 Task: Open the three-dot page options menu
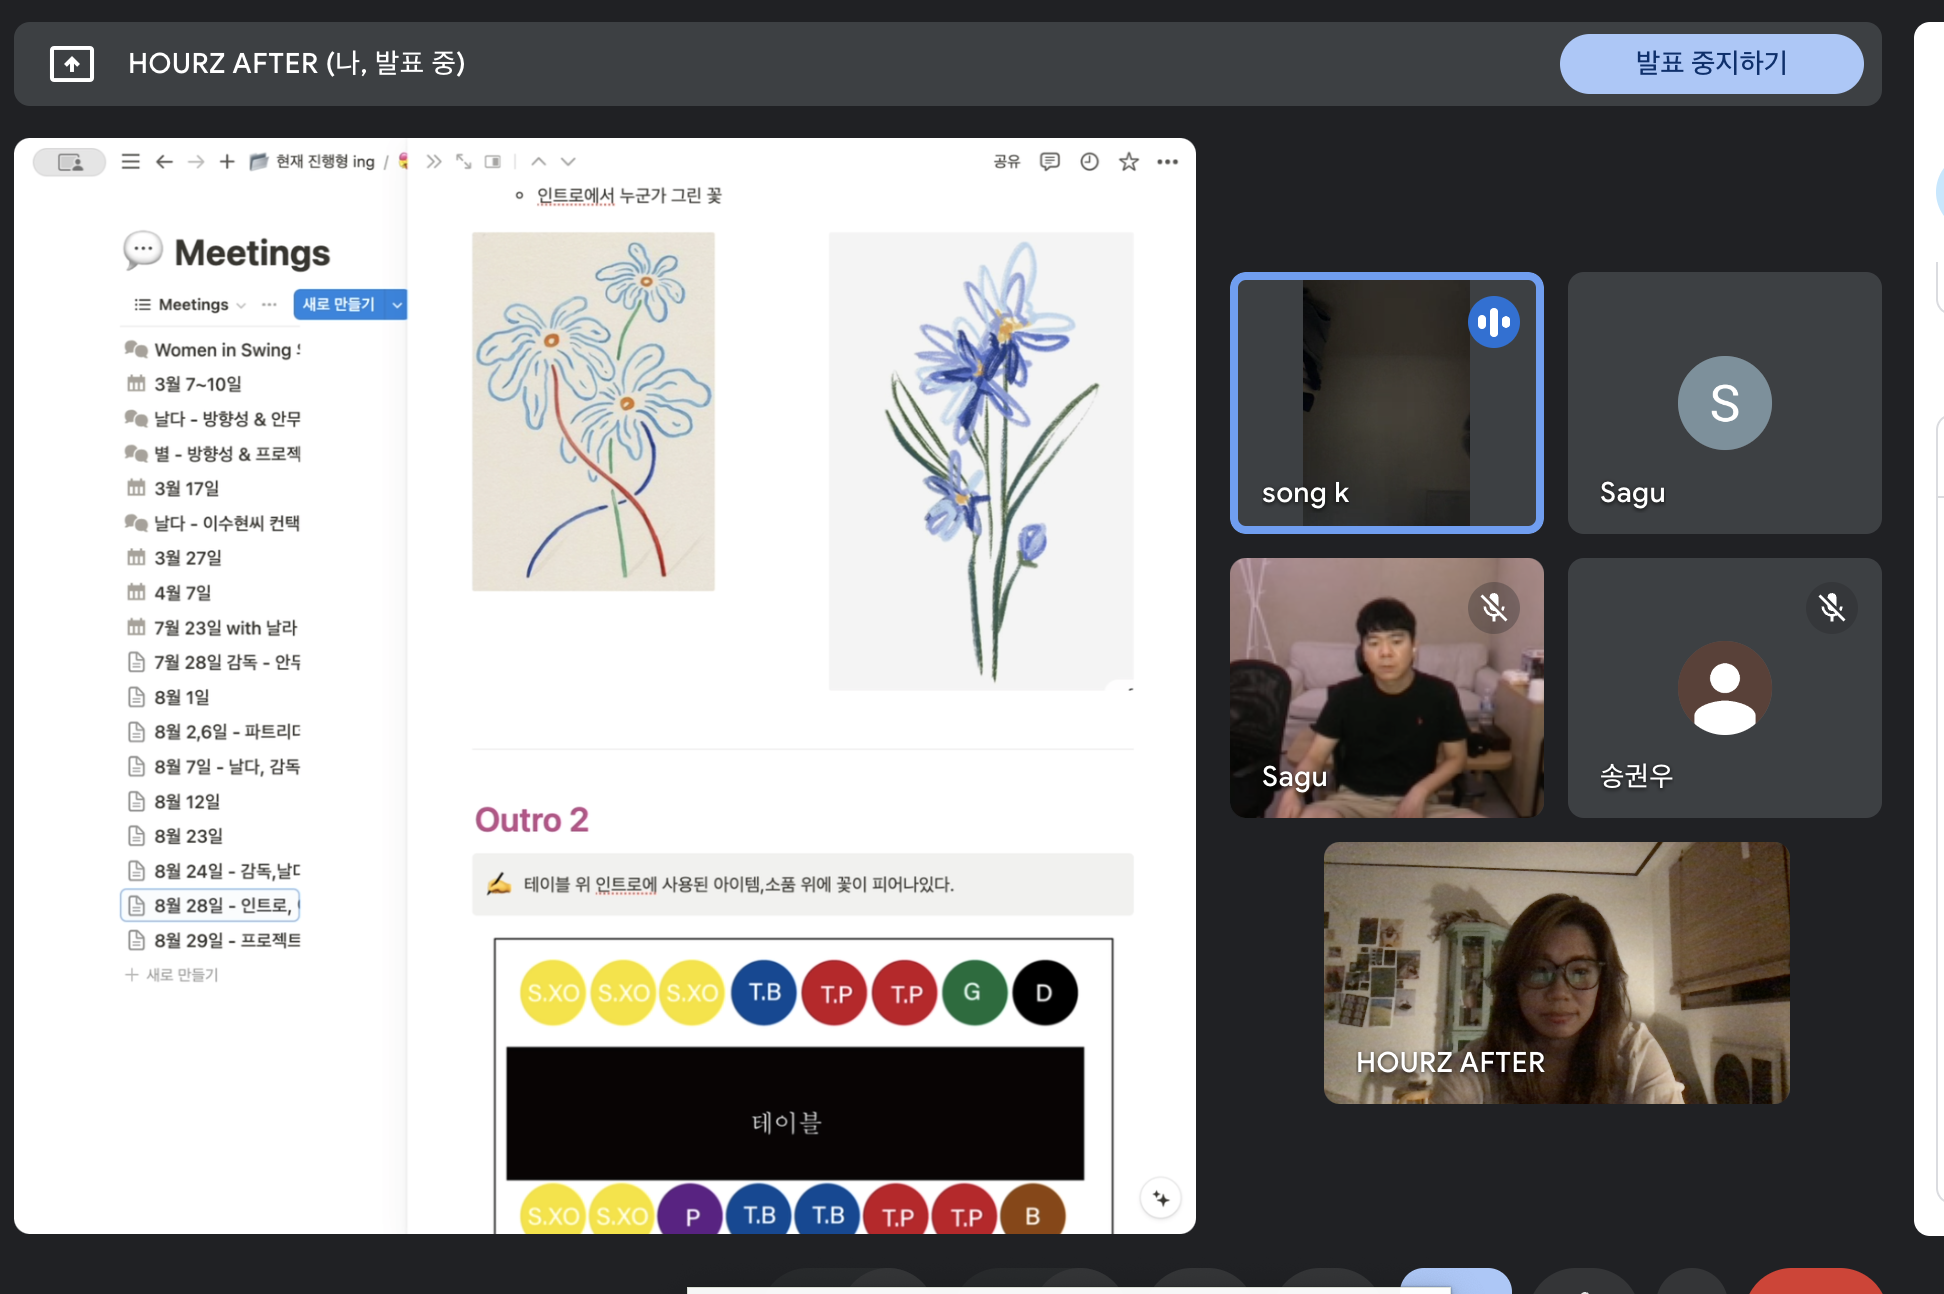tap(1167, 162)
